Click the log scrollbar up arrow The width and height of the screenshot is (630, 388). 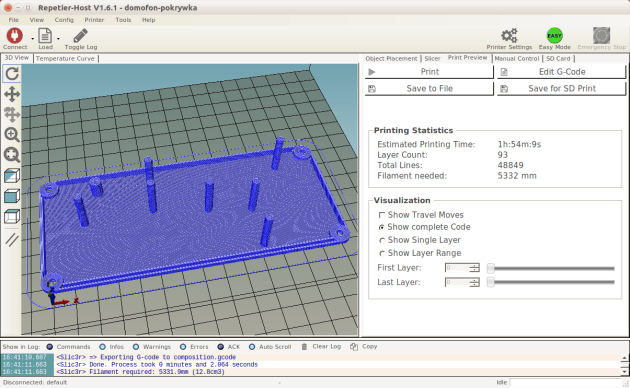point(624,358)
